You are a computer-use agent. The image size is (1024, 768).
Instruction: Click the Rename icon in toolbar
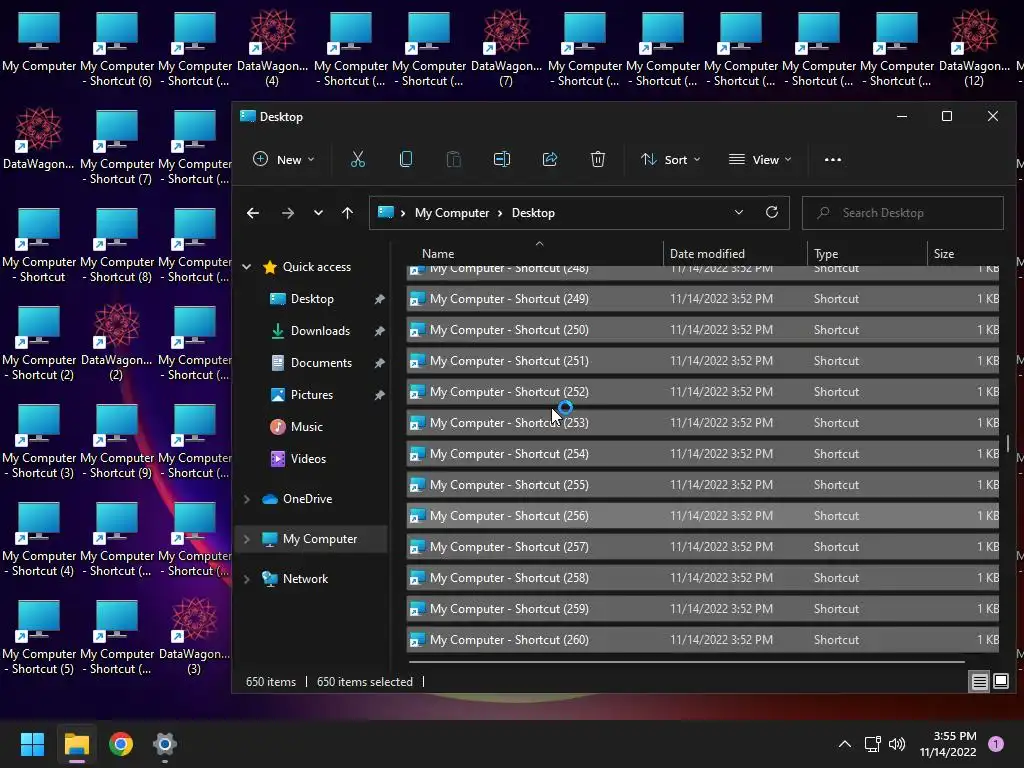(502, 159)
